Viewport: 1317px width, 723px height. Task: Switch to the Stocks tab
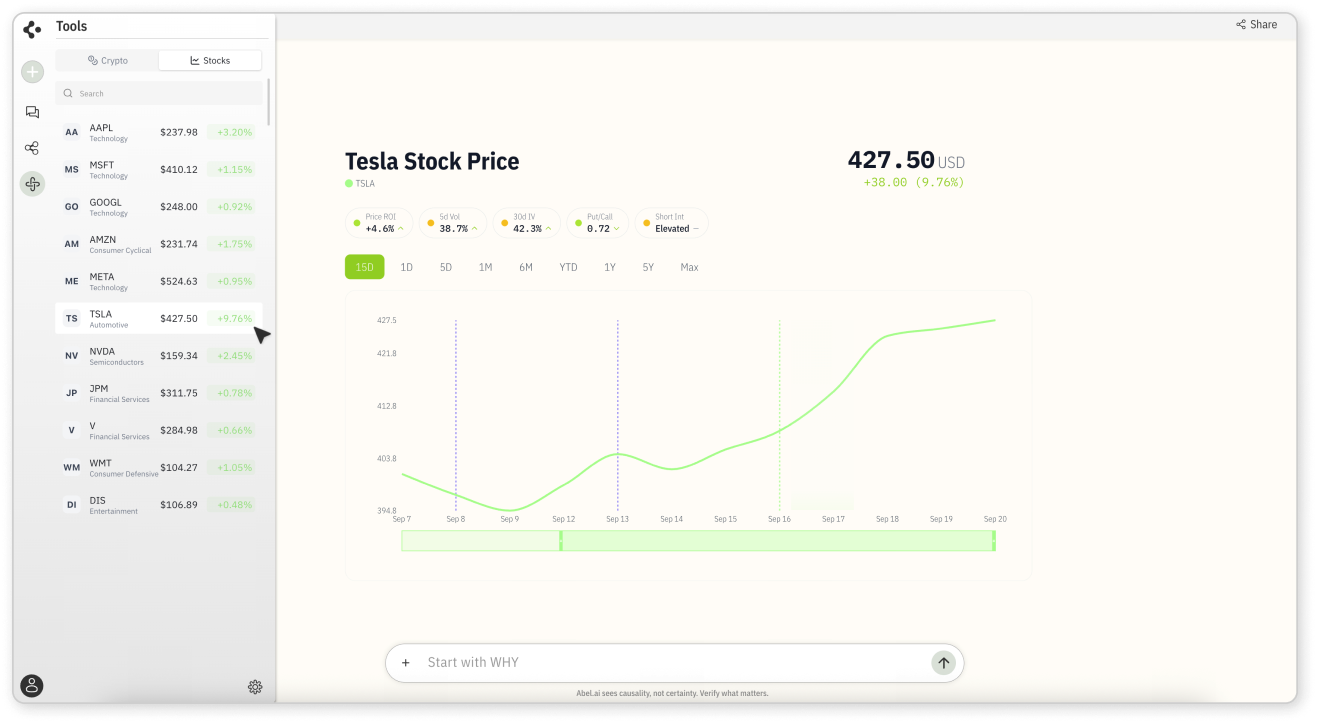(210, 61)
